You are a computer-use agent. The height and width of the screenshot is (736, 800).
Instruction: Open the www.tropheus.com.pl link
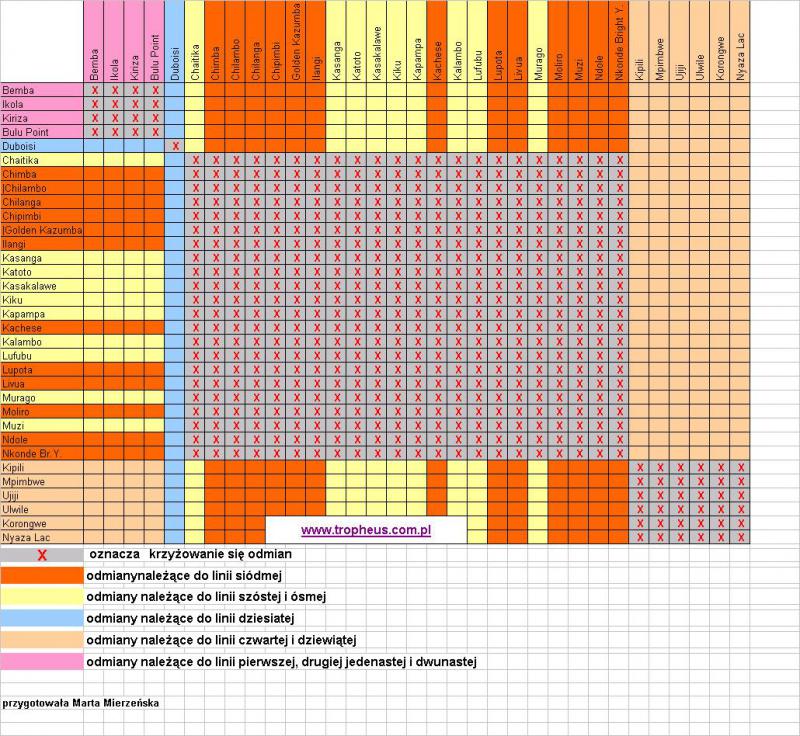pyautogui.click(x=365, y=529)
